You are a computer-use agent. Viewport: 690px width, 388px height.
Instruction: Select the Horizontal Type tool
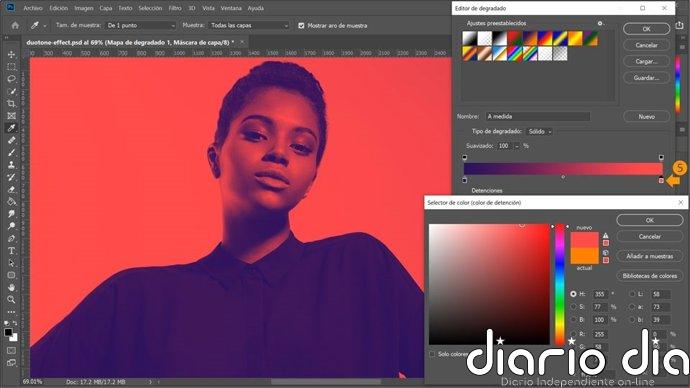[11, 251]
